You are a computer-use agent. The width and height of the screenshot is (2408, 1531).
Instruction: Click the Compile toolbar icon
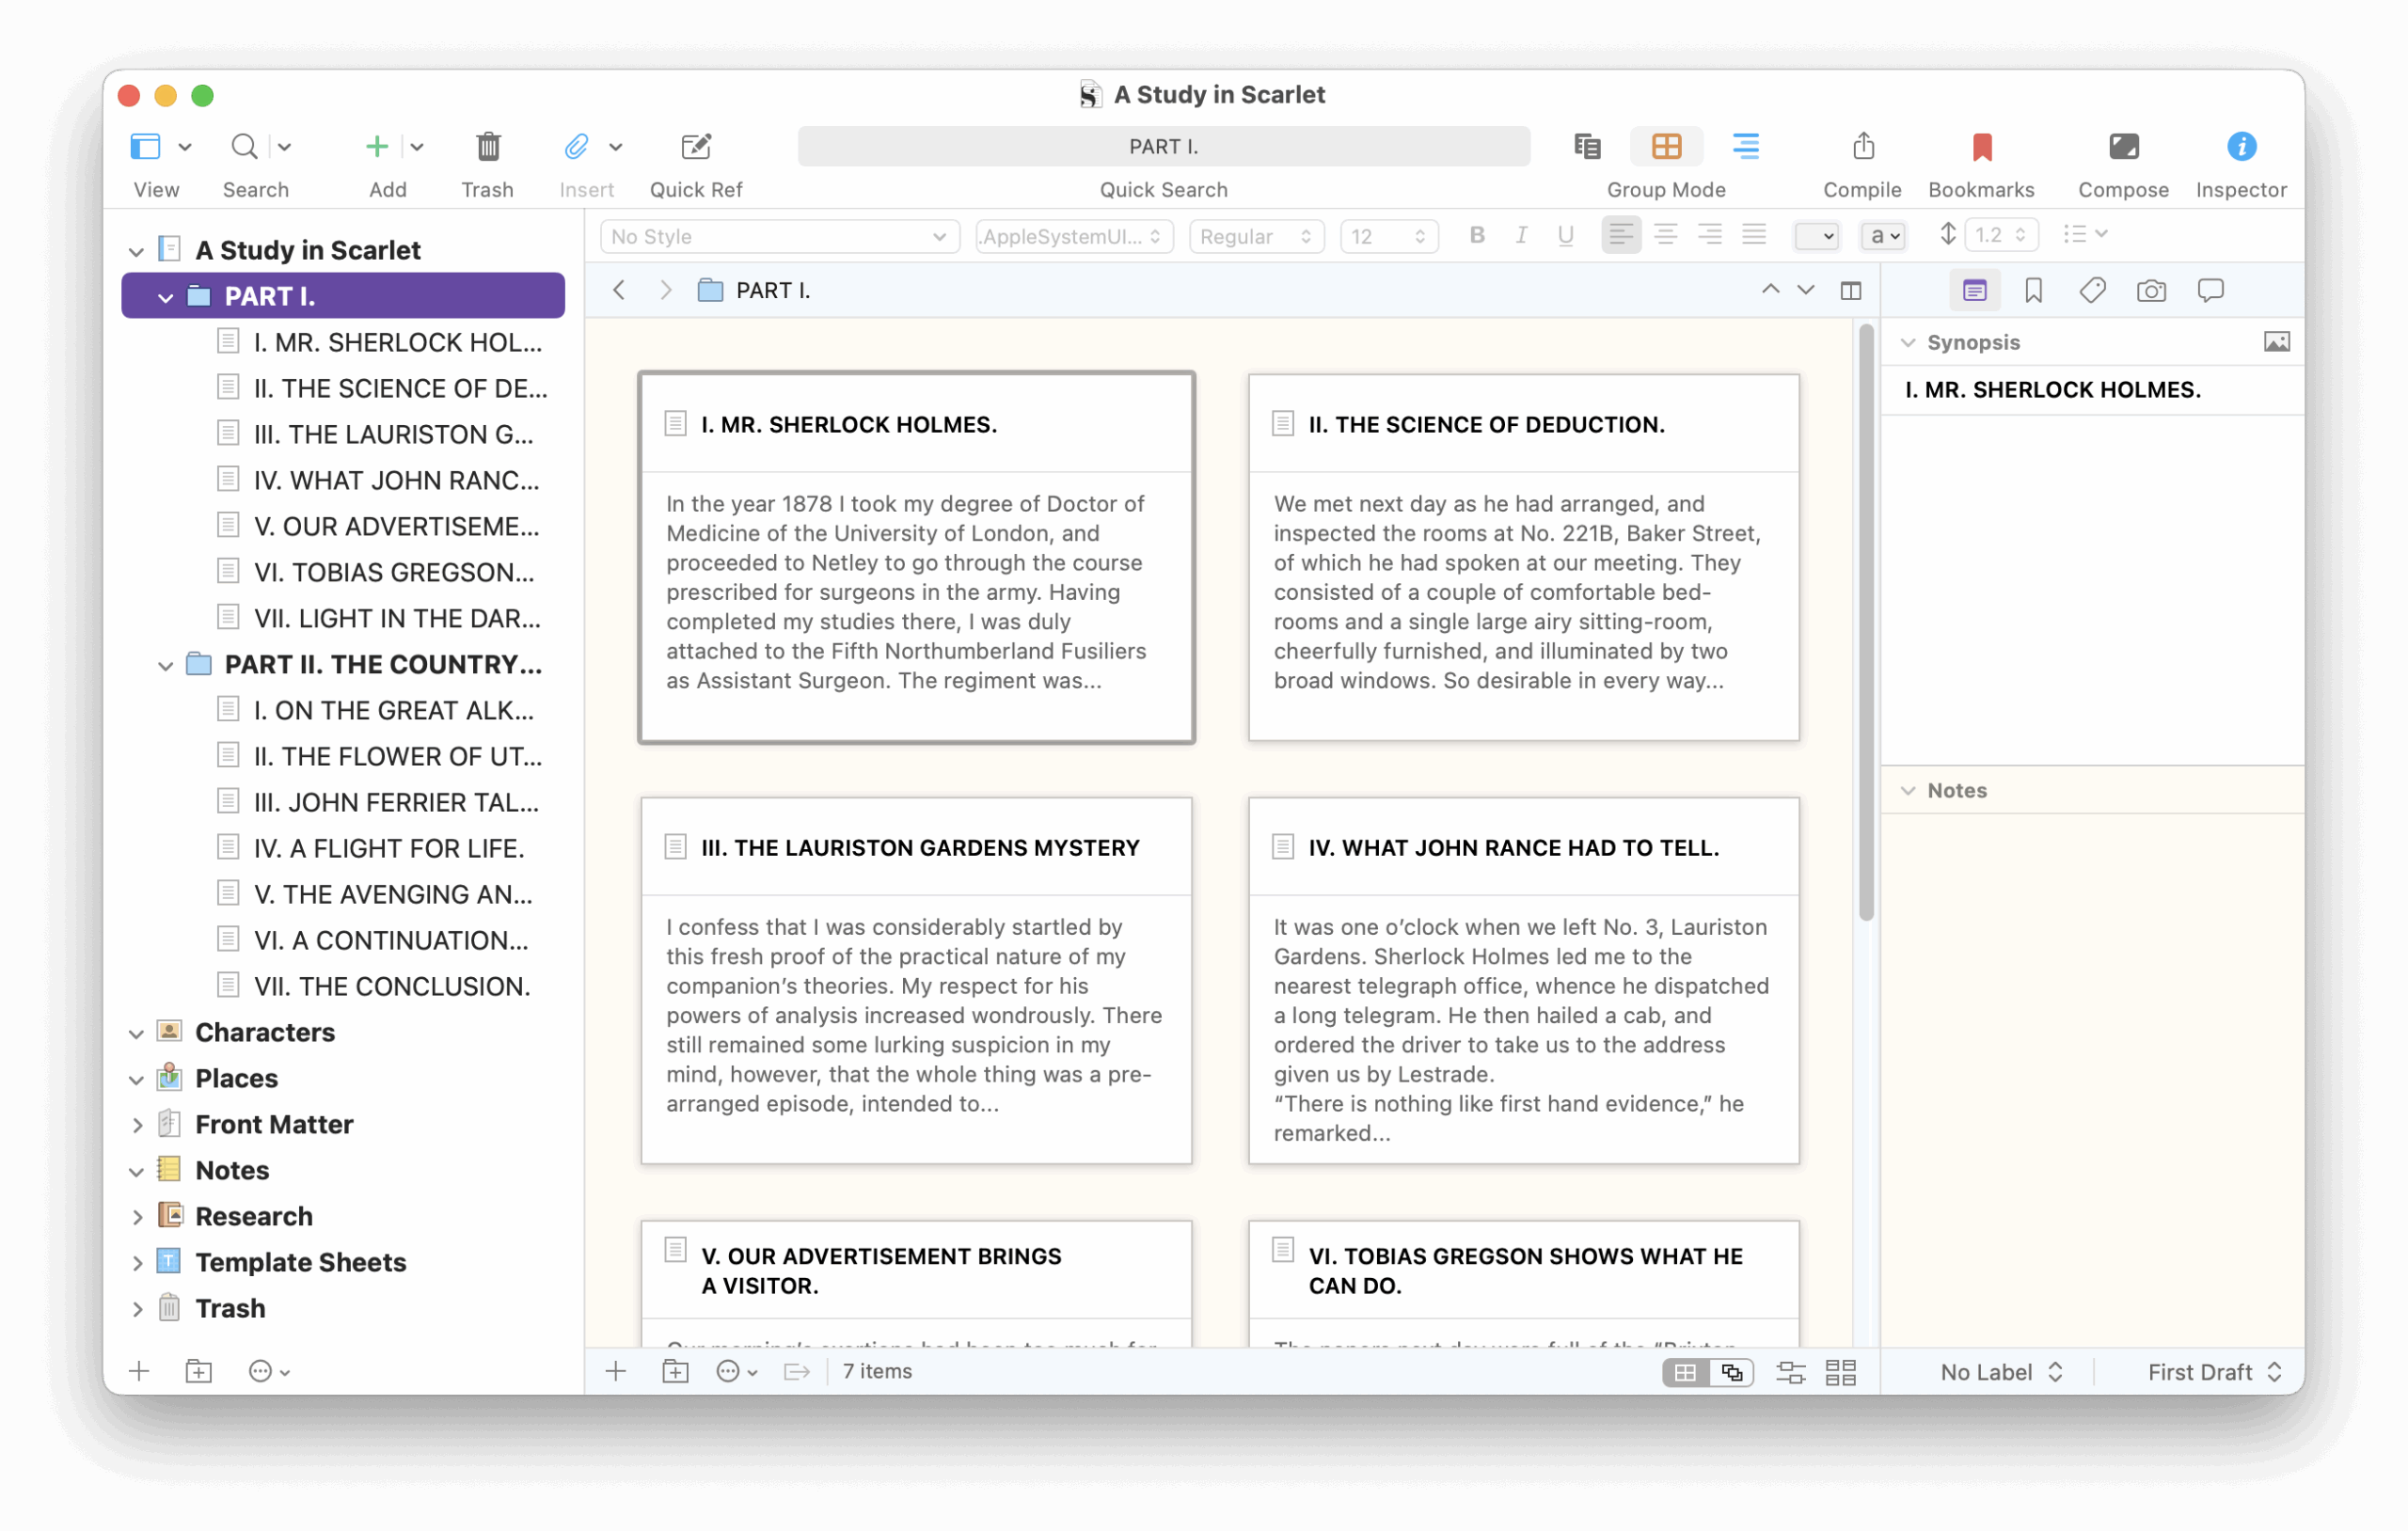tap(1862, 147)
